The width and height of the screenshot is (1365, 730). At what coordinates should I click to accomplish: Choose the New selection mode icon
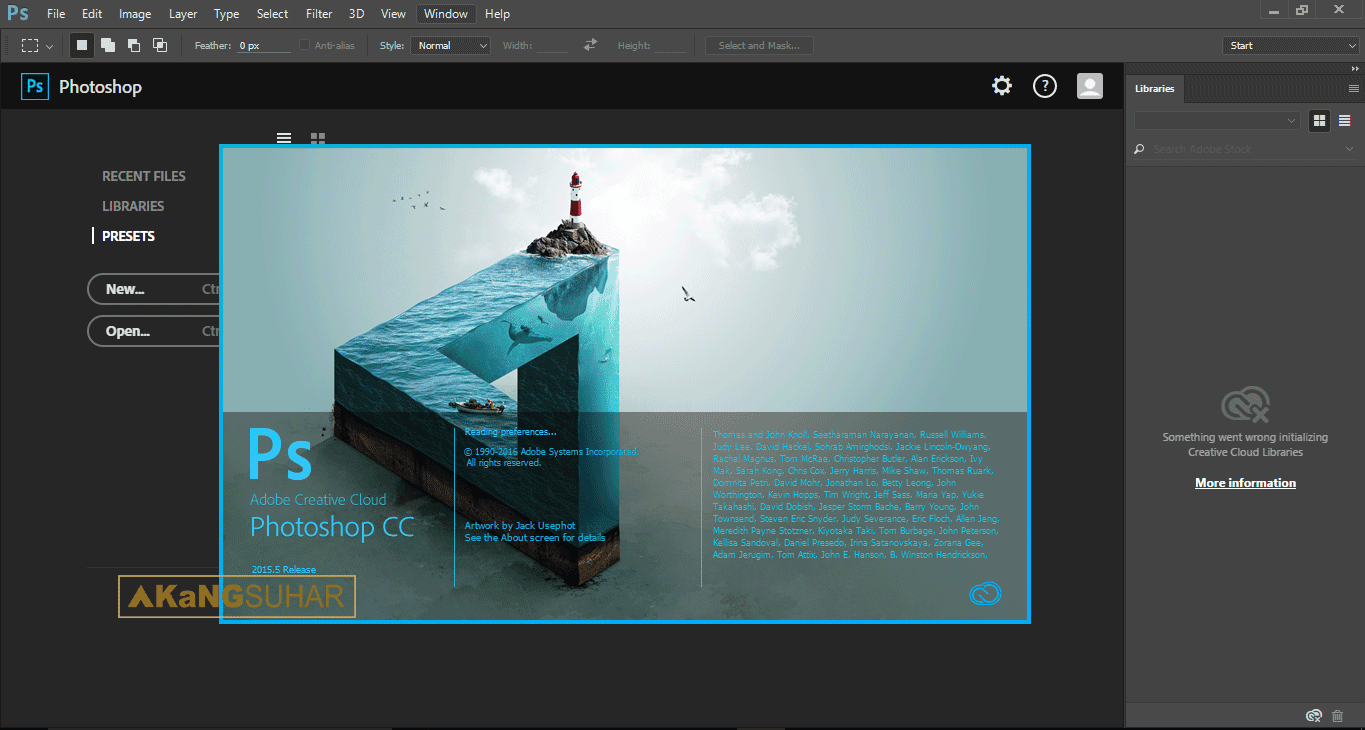click(x=82, y=45)
